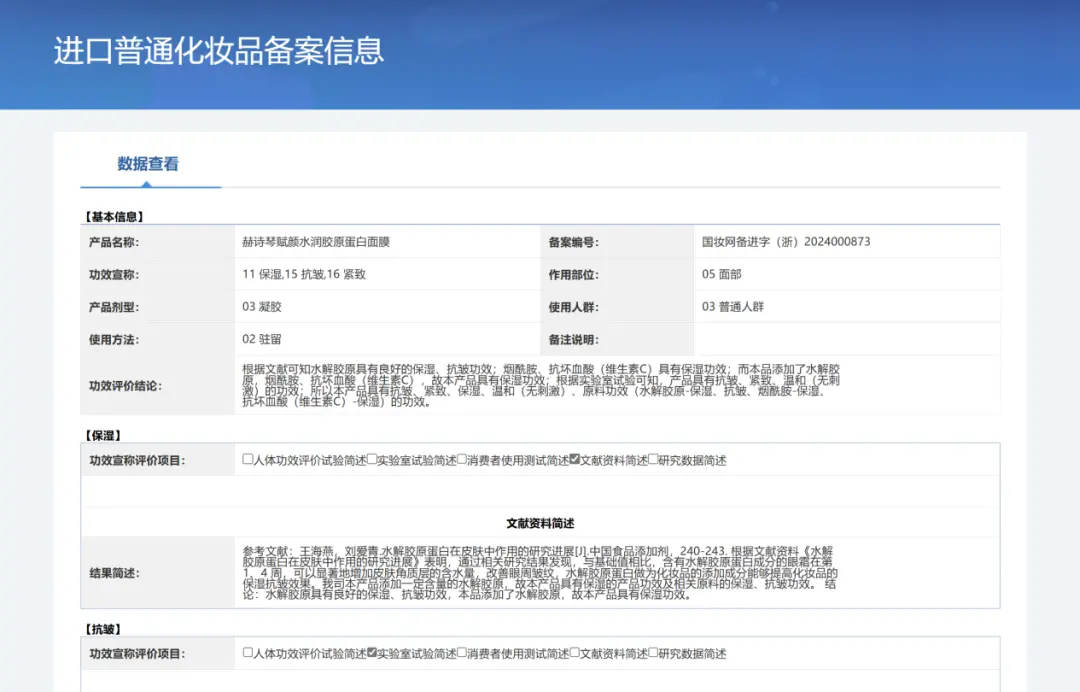Click the page title 进口普通化妆品备案信息
This screenshot has width=1080, height=692.
(216, 53)
